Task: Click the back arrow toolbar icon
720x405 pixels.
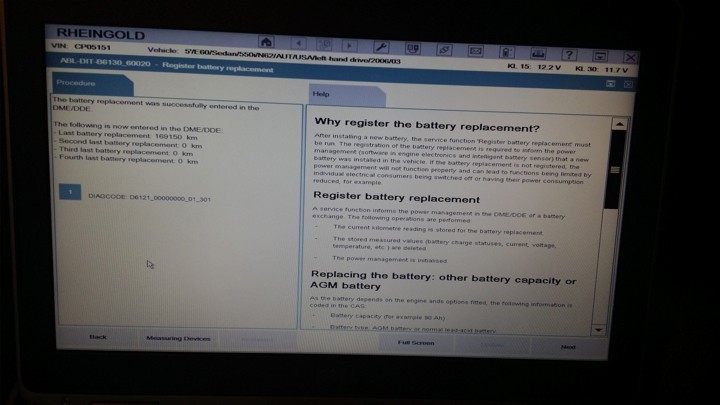Action: 298,44
